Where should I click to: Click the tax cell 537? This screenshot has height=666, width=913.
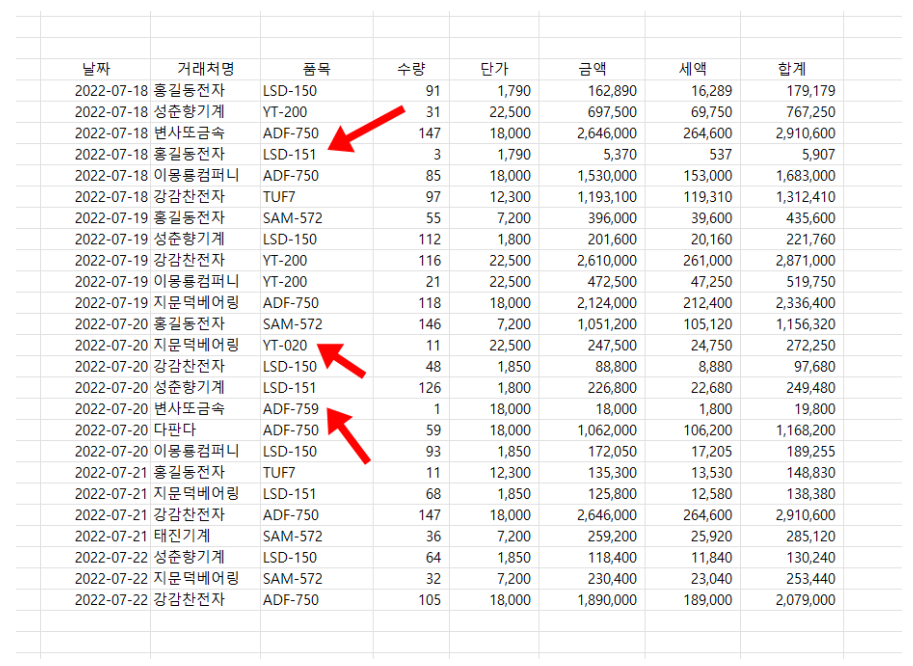692,154
